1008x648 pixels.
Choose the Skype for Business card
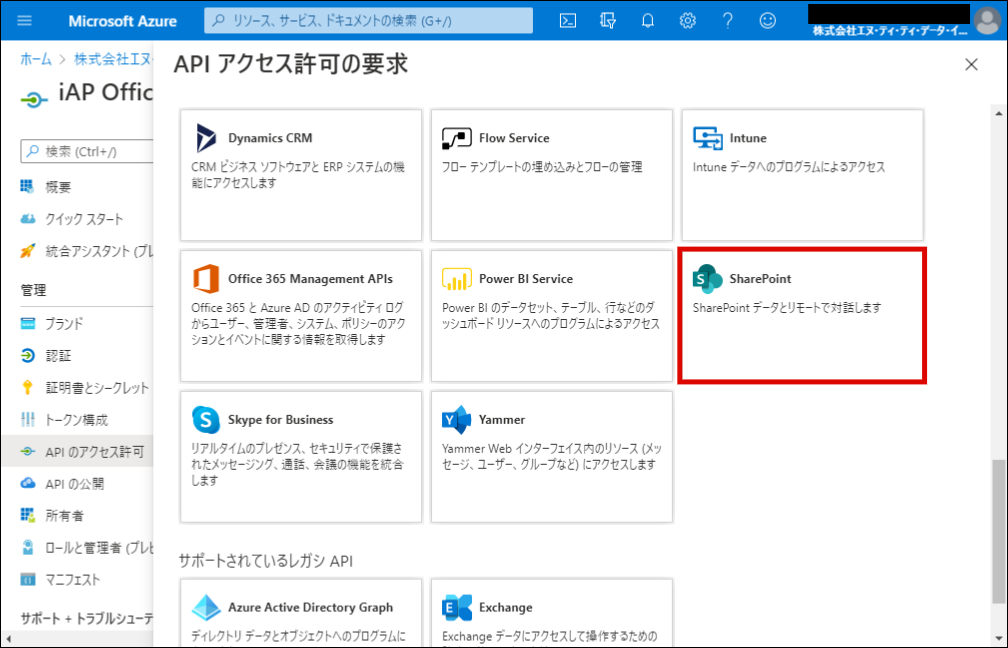coord(301,457)
